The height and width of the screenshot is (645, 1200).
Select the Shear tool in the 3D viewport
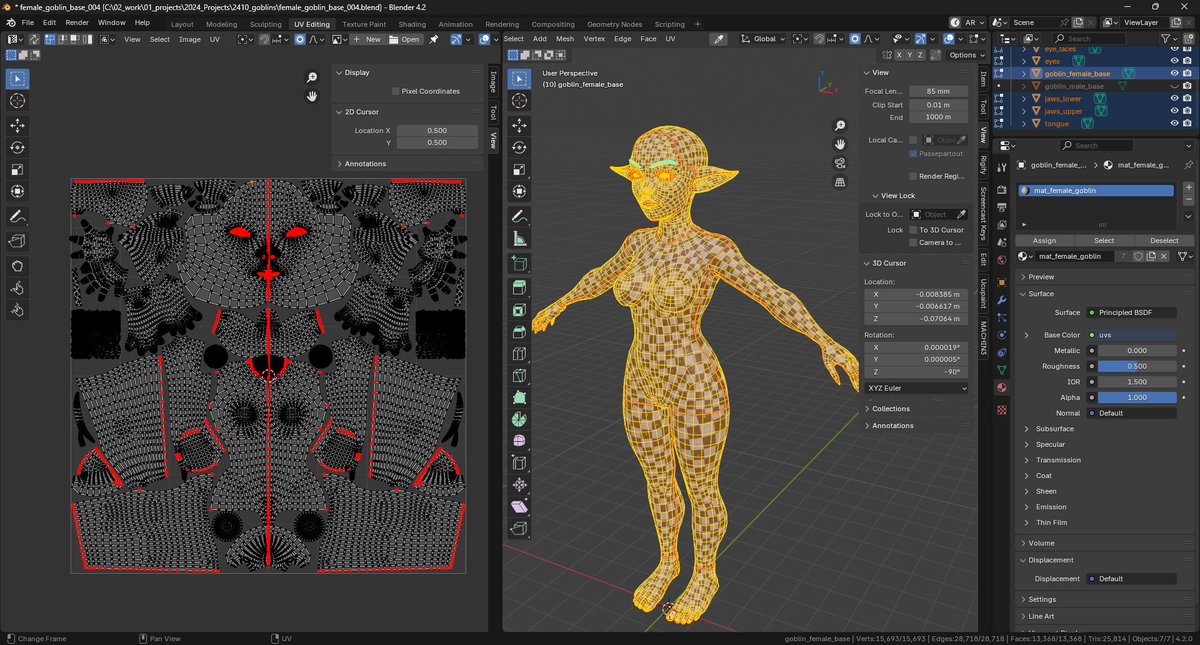pos(519,507)
